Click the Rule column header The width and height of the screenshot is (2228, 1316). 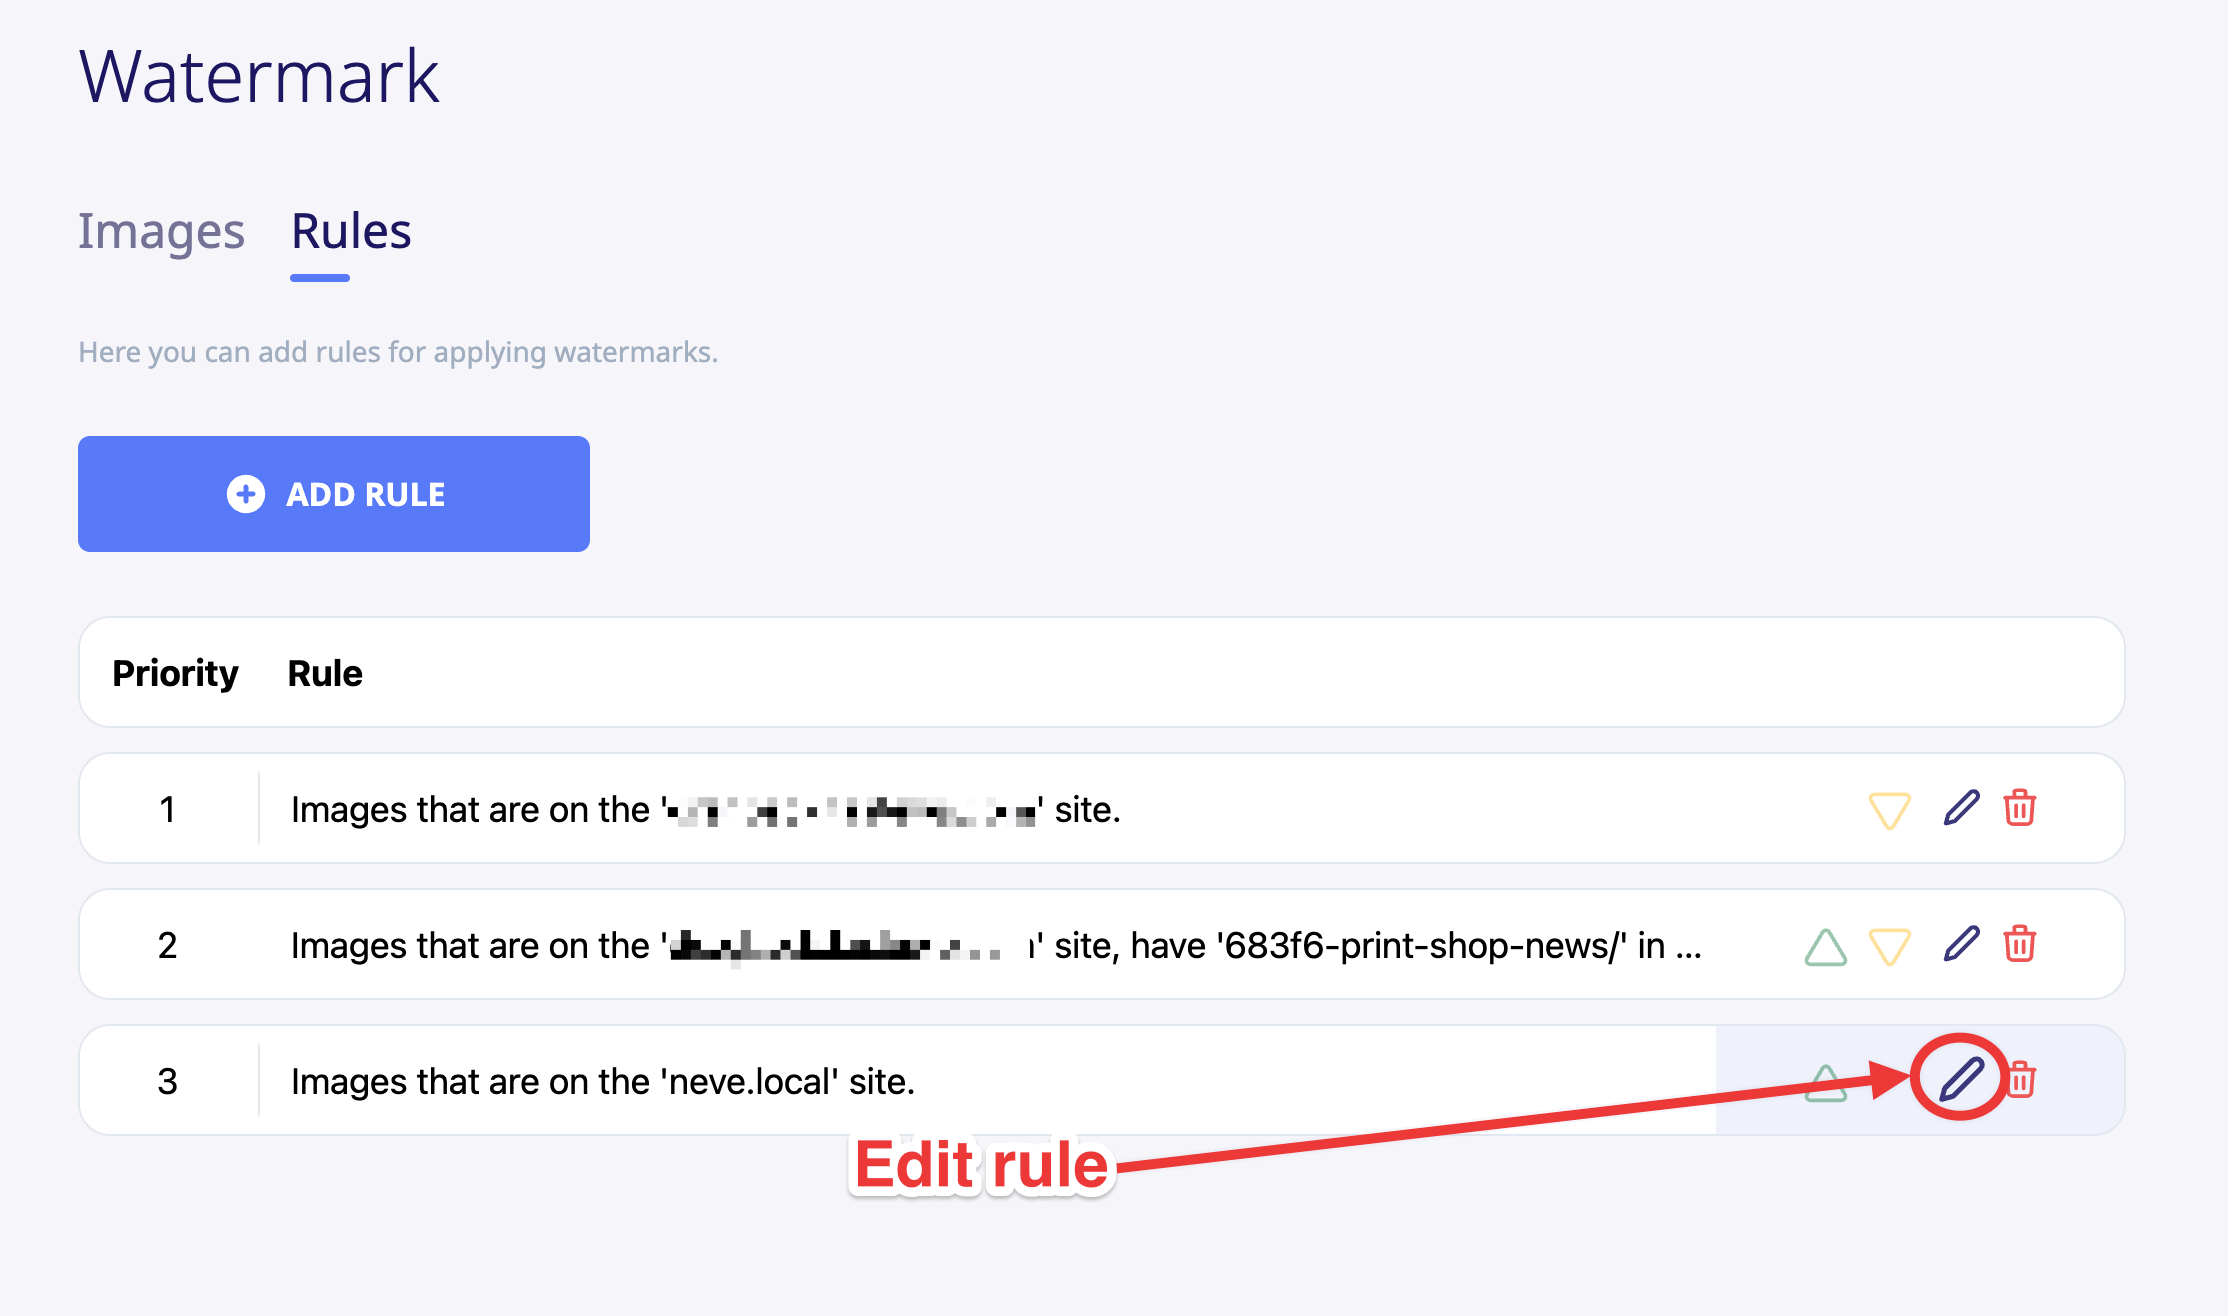325,673
